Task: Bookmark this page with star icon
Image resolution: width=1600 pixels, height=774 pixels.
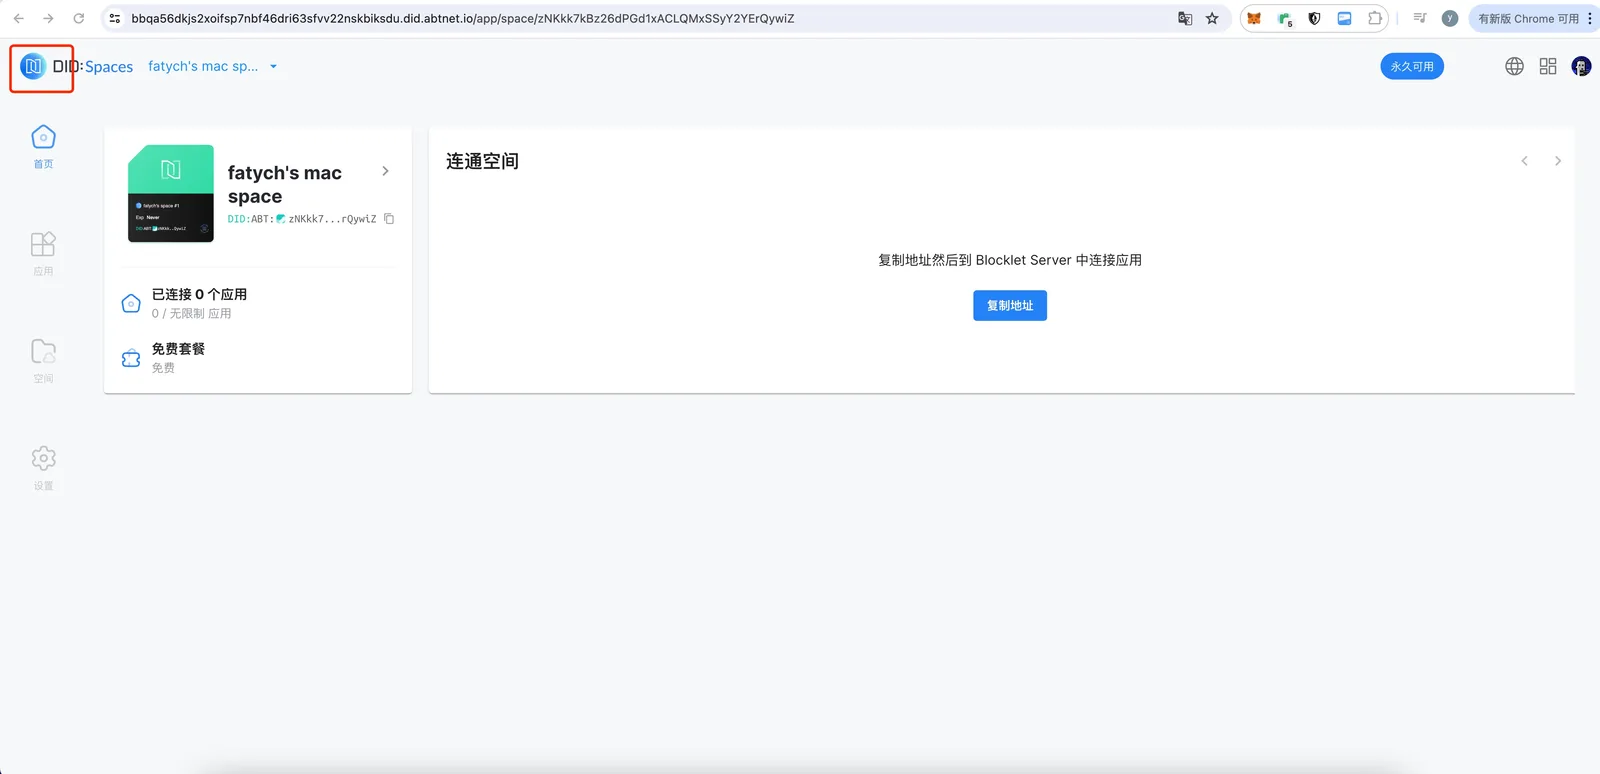Action: (x=1212, y=18)
